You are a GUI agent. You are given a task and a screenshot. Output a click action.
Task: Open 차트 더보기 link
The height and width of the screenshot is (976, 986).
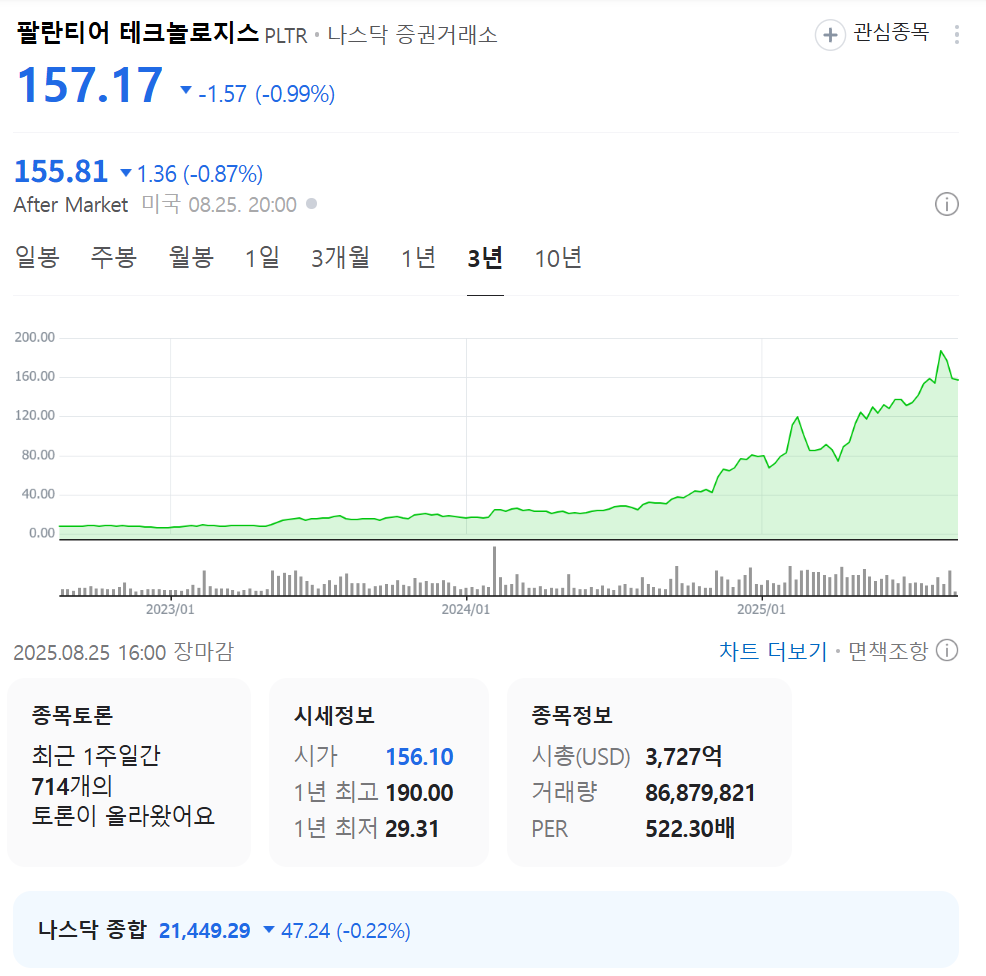click(773, 651)
